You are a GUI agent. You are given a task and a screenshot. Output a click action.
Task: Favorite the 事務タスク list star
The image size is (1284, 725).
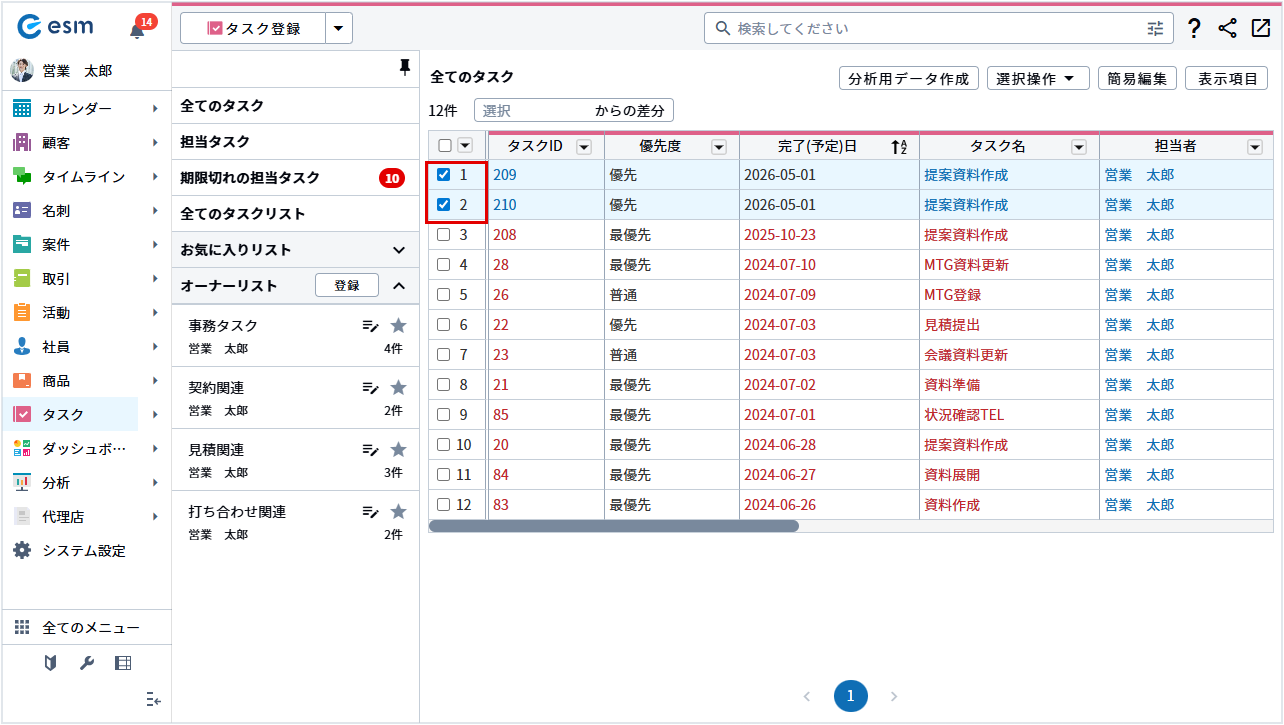click(x=398, y=325)
